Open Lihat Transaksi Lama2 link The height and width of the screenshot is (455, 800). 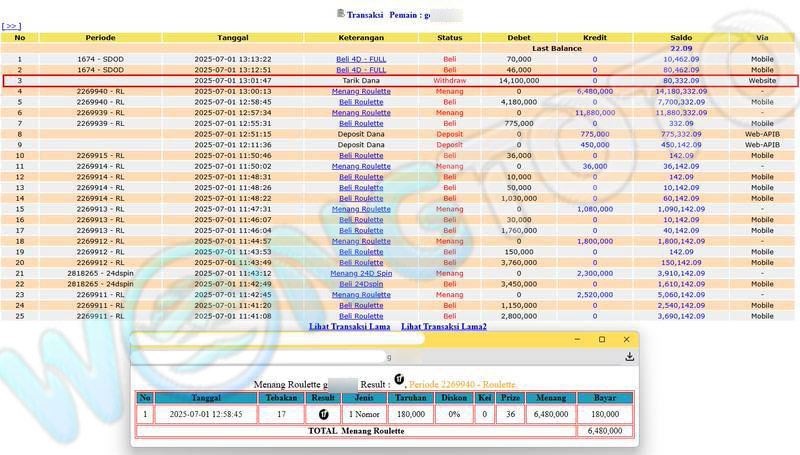(443, 327)
